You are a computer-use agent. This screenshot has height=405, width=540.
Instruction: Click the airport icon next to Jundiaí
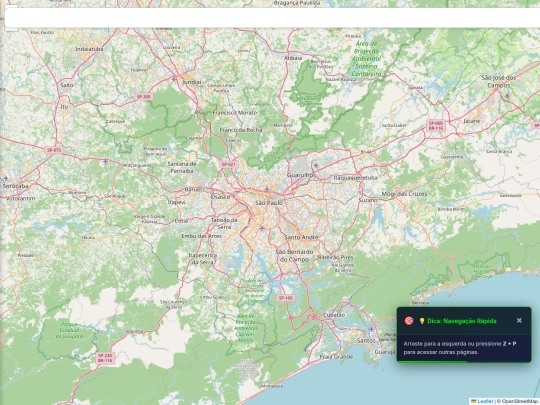tap(174, 79)
